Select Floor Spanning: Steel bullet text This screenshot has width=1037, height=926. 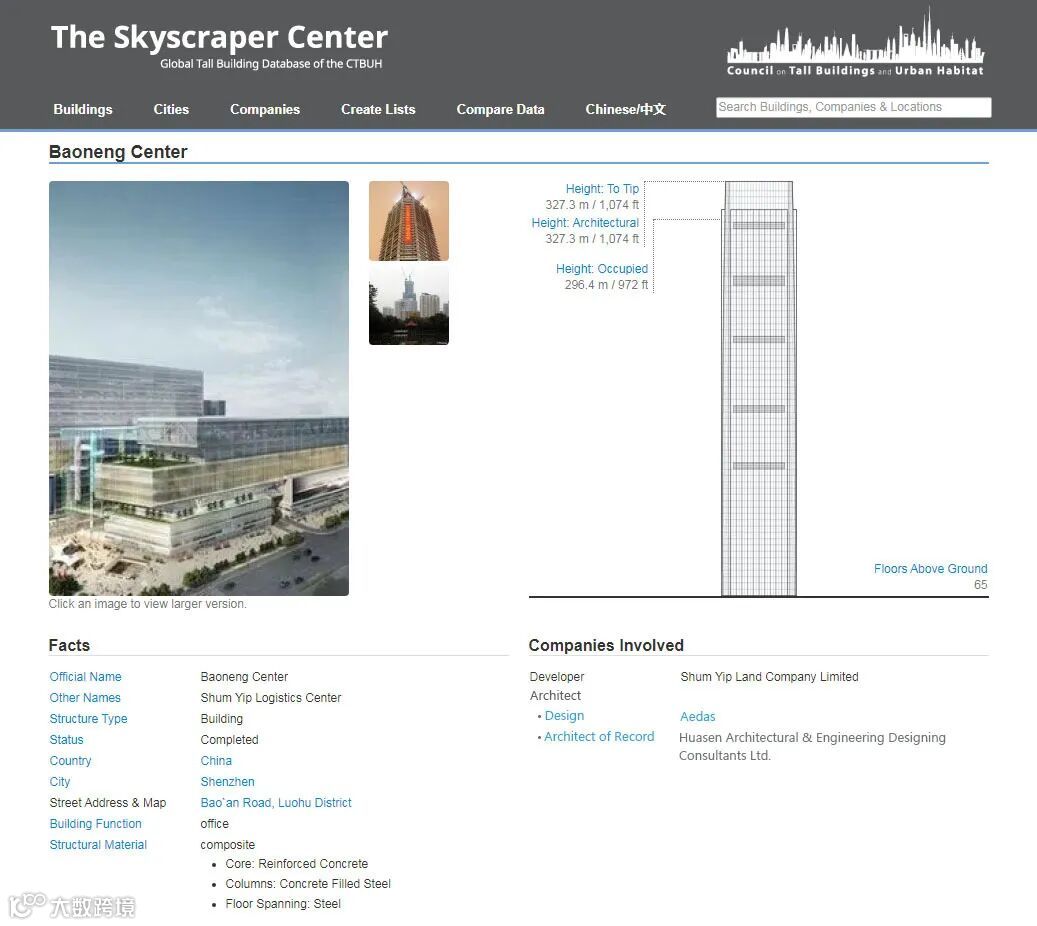pyautogui.click(x=282, y=904)
